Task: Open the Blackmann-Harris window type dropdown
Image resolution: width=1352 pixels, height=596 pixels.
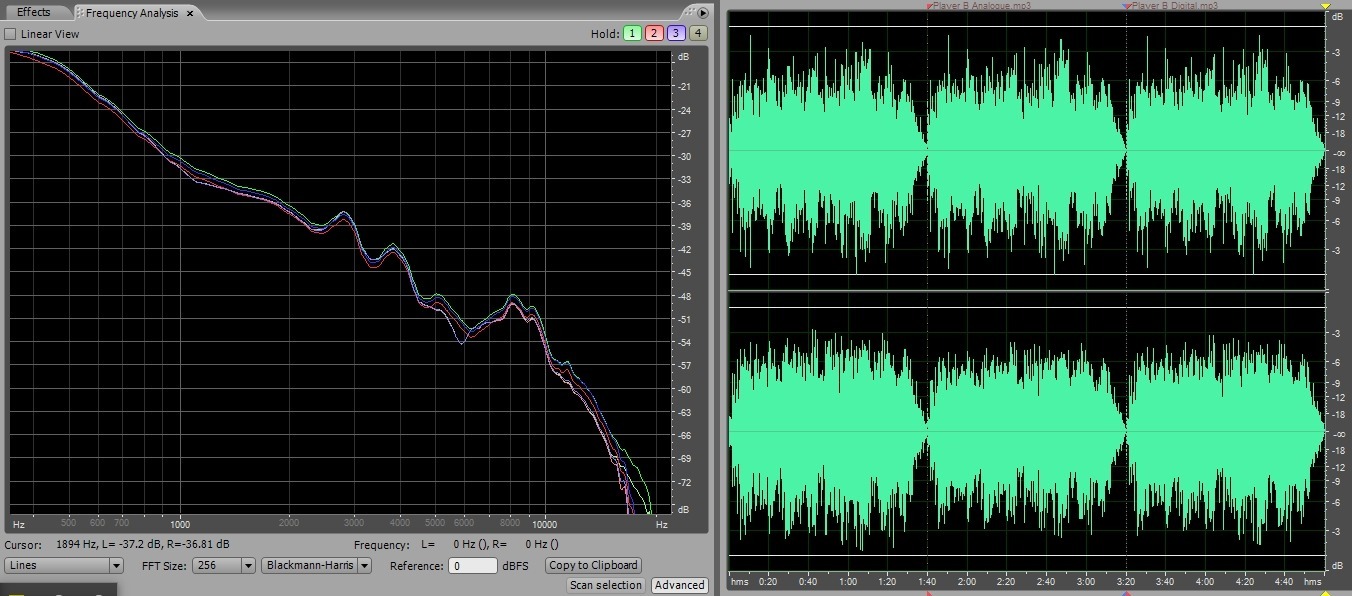Action: point(316,565)
